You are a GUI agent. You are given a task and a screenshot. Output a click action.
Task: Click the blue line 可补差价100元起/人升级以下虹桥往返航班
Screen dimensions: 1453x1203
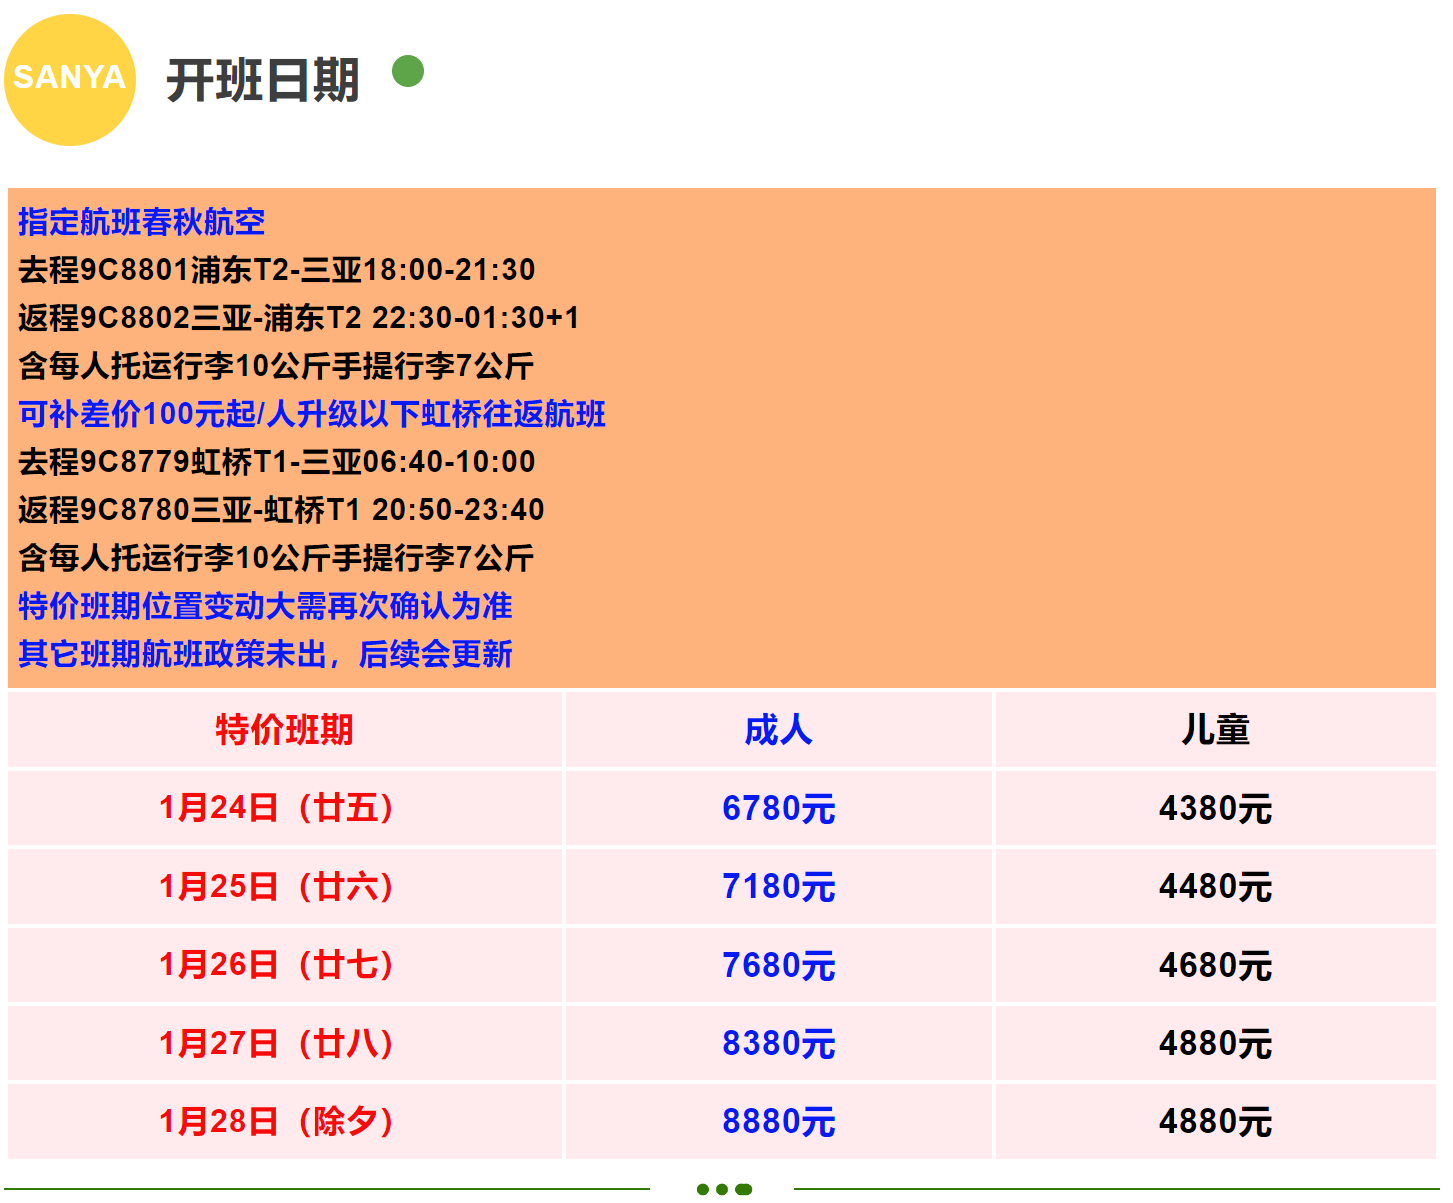[x=312, y=414]
